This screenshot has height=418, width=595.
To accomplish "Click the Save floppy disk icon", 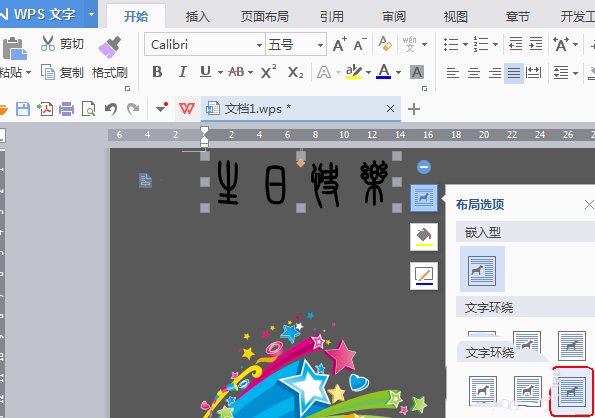I will (23, 109).
